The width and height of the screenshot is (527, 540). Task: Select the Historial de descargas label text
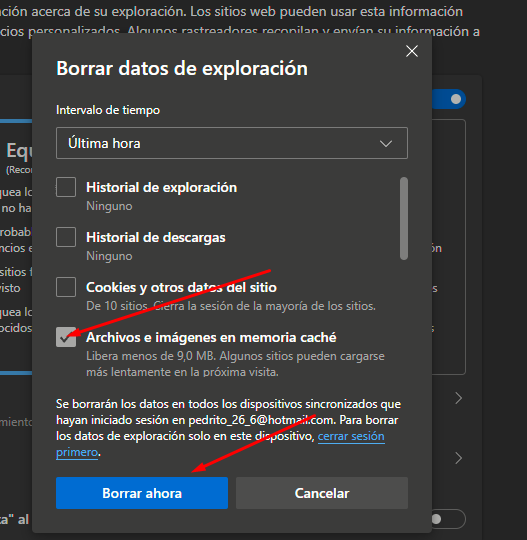pyautogui.click(x=156, y=238)
